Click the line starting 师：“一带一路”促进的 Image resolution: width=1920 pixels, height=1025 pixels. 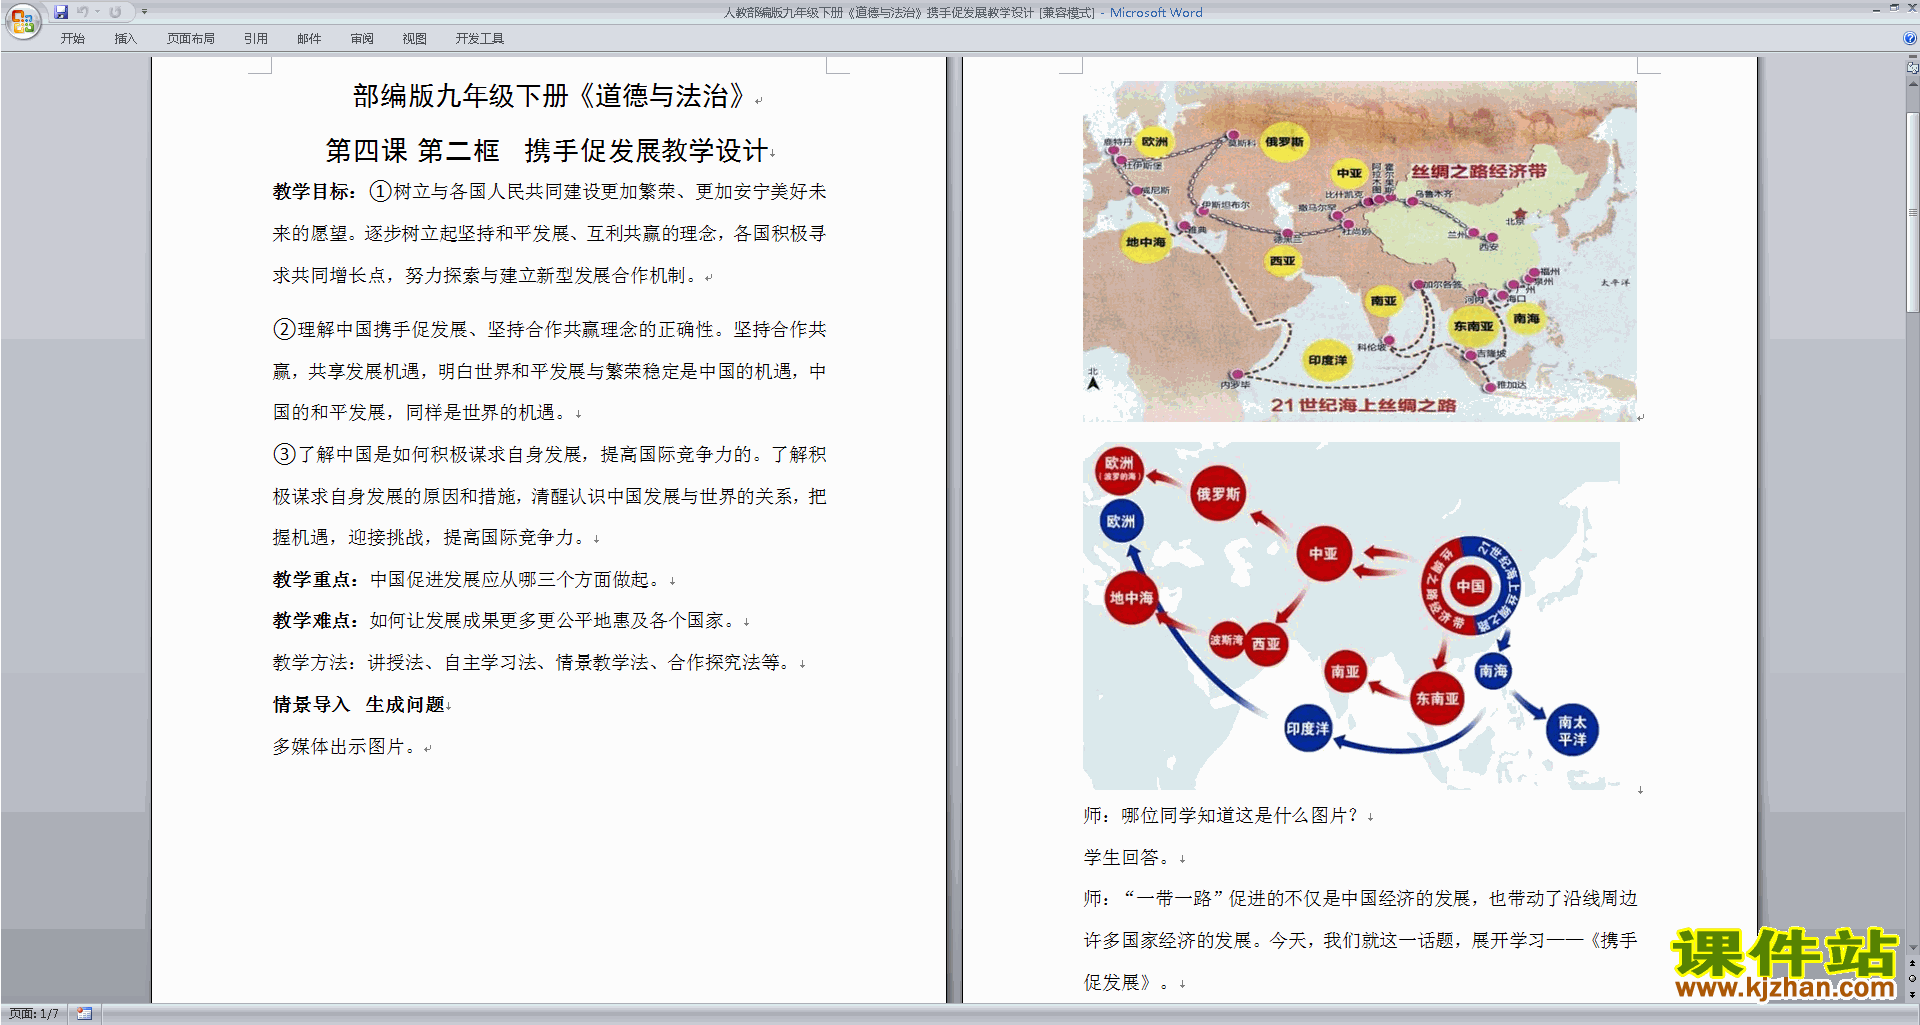click(x=1360, y=898)
